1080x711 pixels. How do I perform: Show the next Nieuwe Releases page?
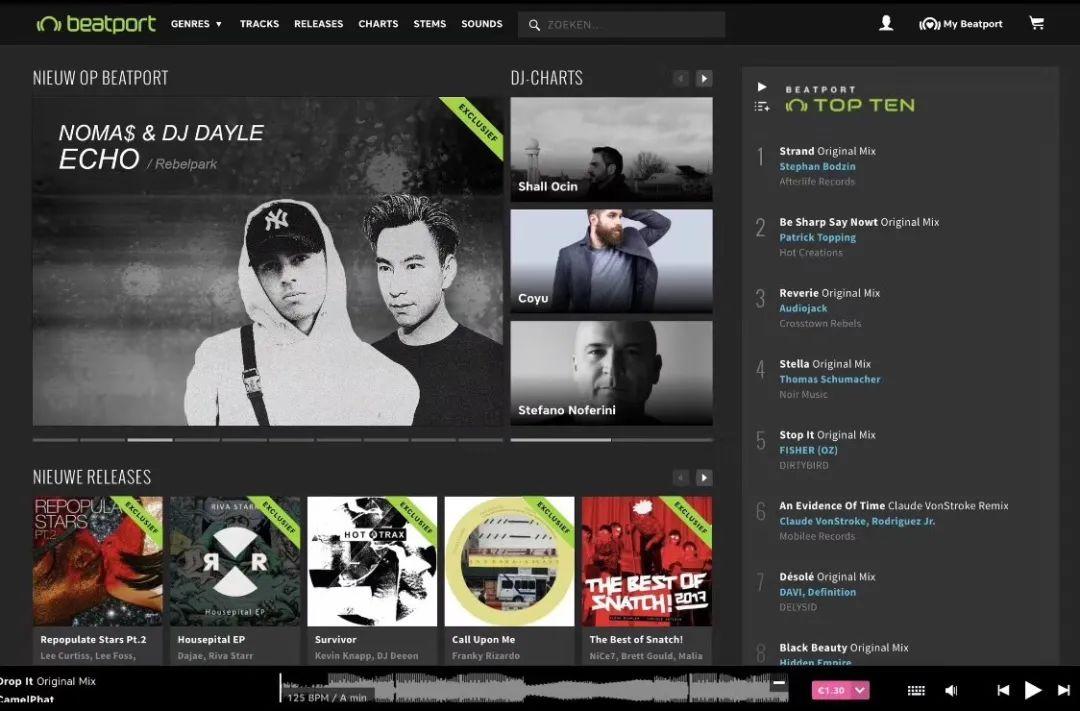click(x=703, y=477)
